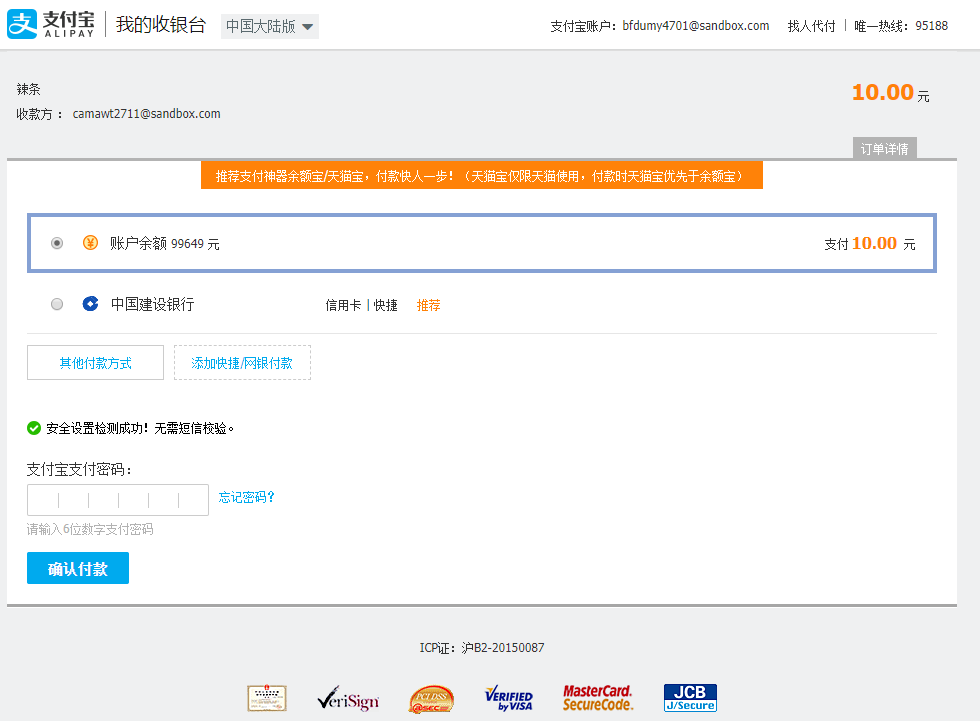
Task: Click the 我的收银台 heading
Action: 161,24
